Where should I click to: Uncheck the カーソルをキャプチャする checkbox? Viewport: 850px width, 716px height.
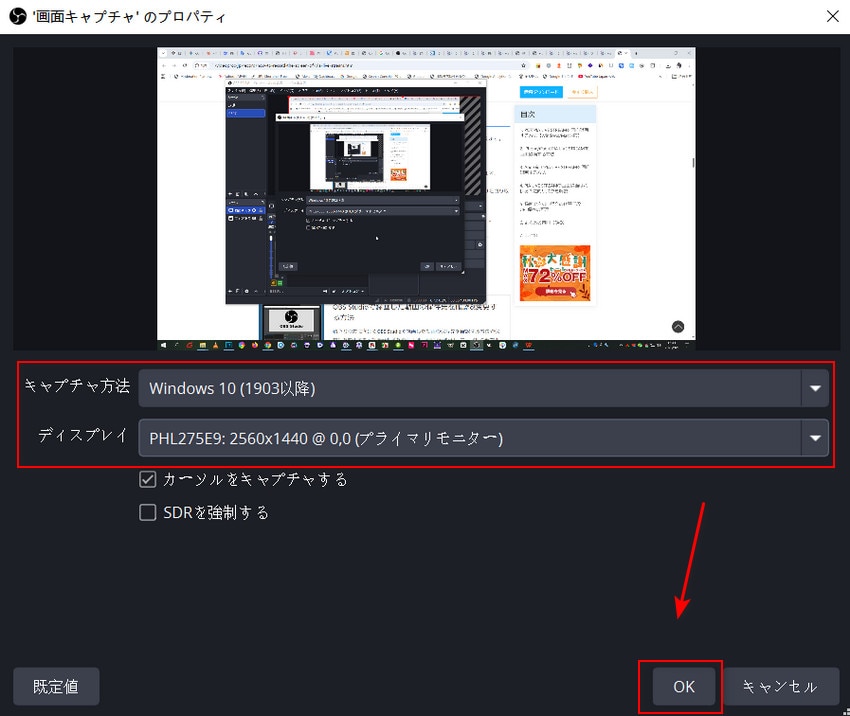click(147, 479)
